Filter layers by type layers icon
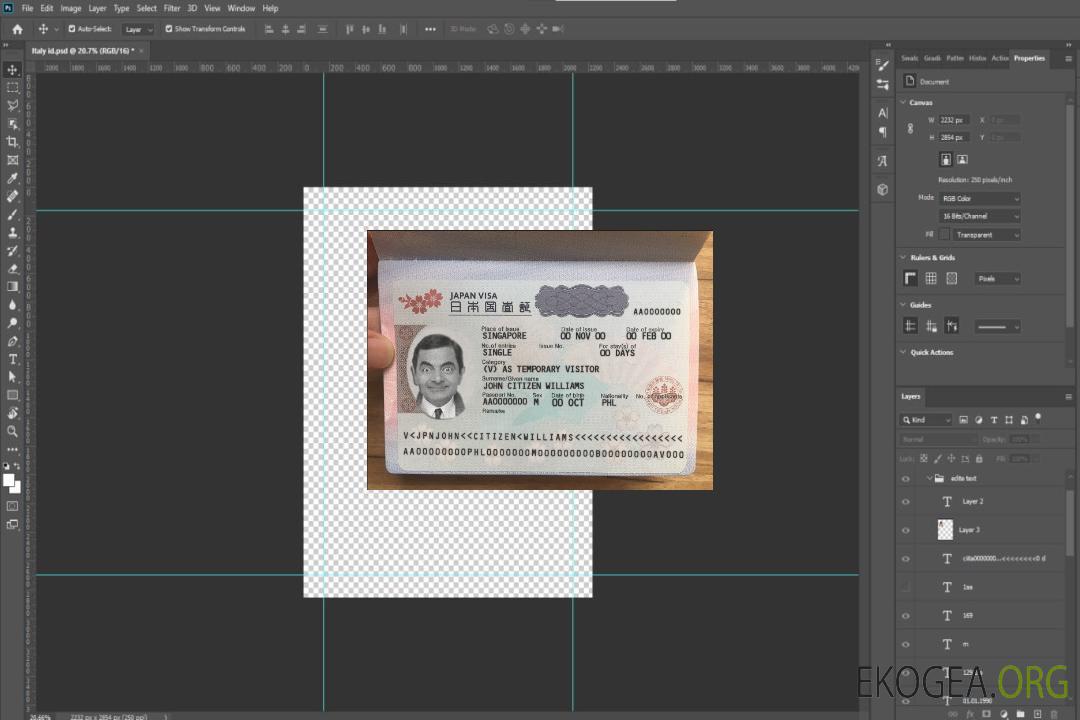1080x720 pixels. (994, 420)
